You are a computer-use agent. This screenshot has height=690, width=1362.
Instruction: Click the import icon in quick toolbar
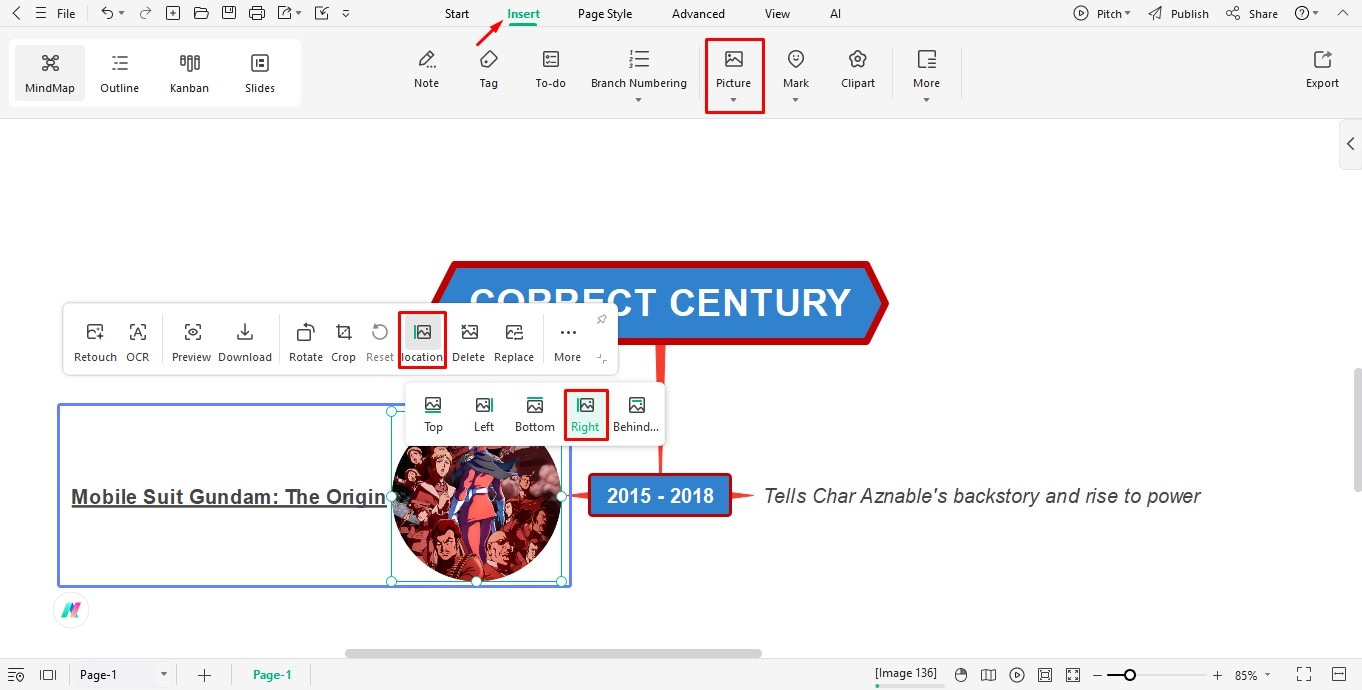[321, 14]
